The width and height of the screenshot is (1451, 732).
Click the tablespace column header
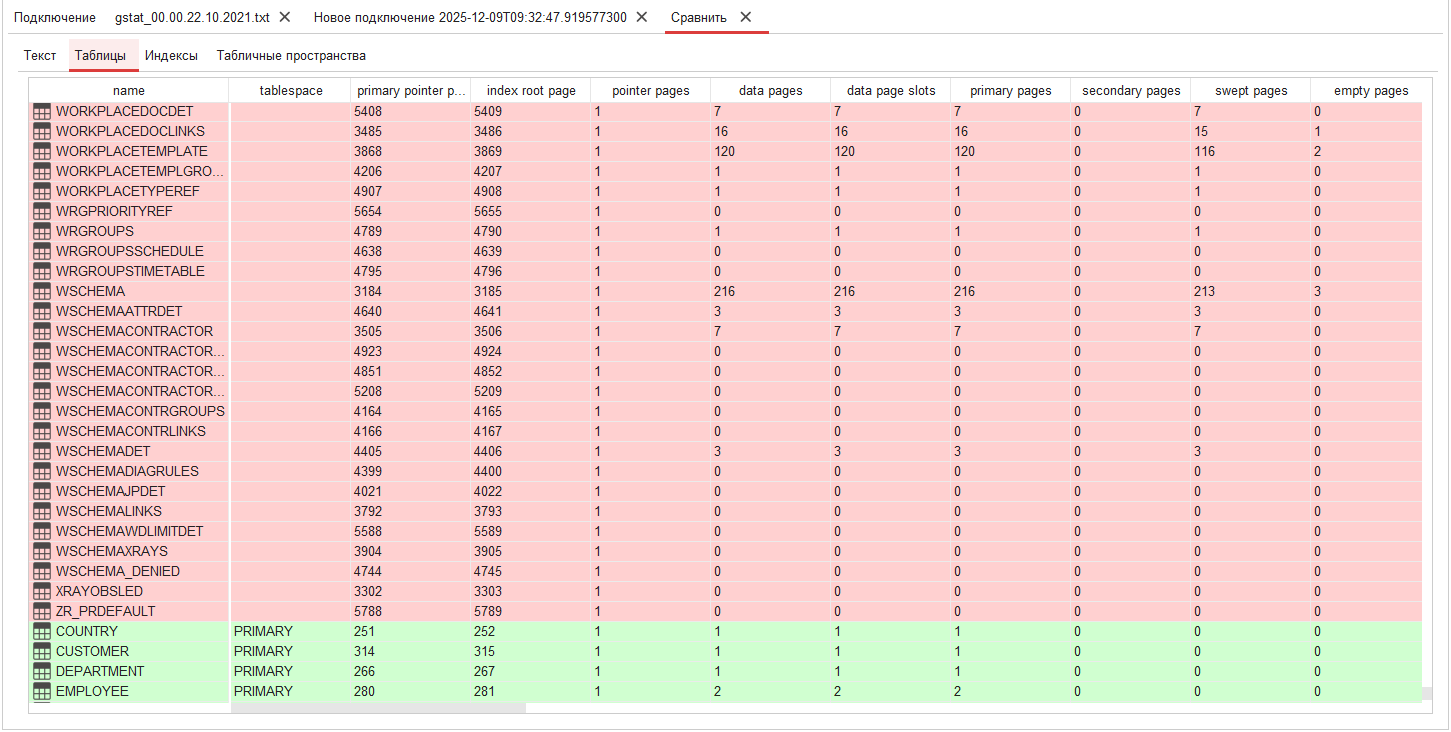(x=291, y=90)
